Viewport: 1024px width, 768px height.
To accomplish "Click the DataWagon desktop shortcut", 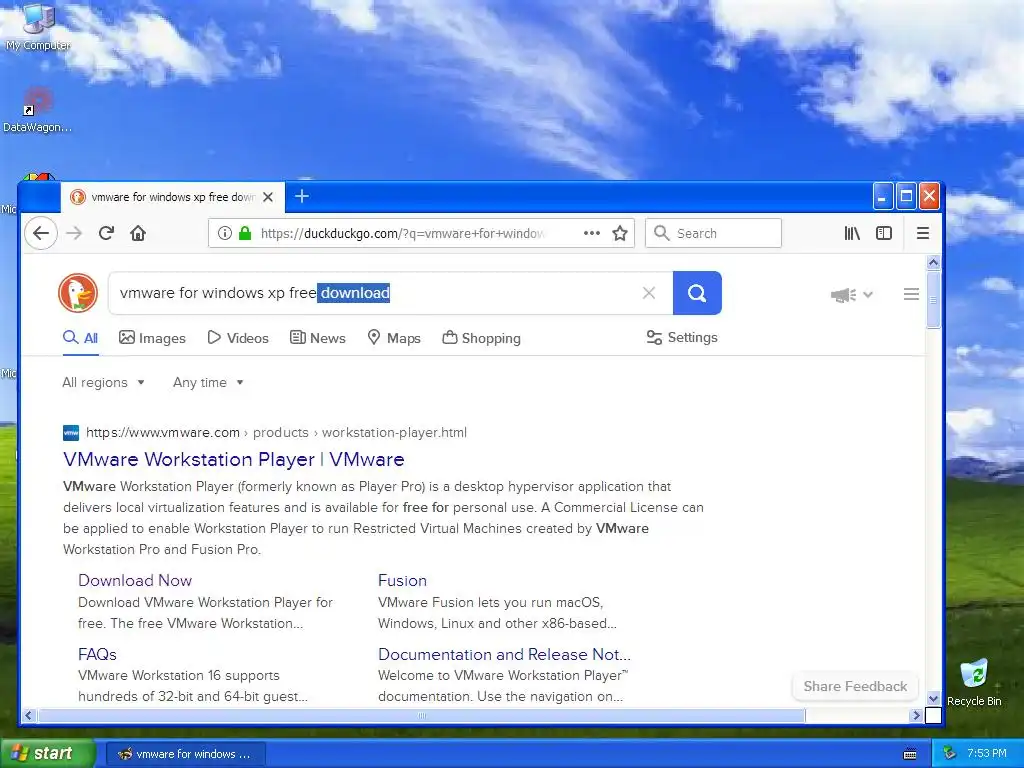I will [37, 110].
